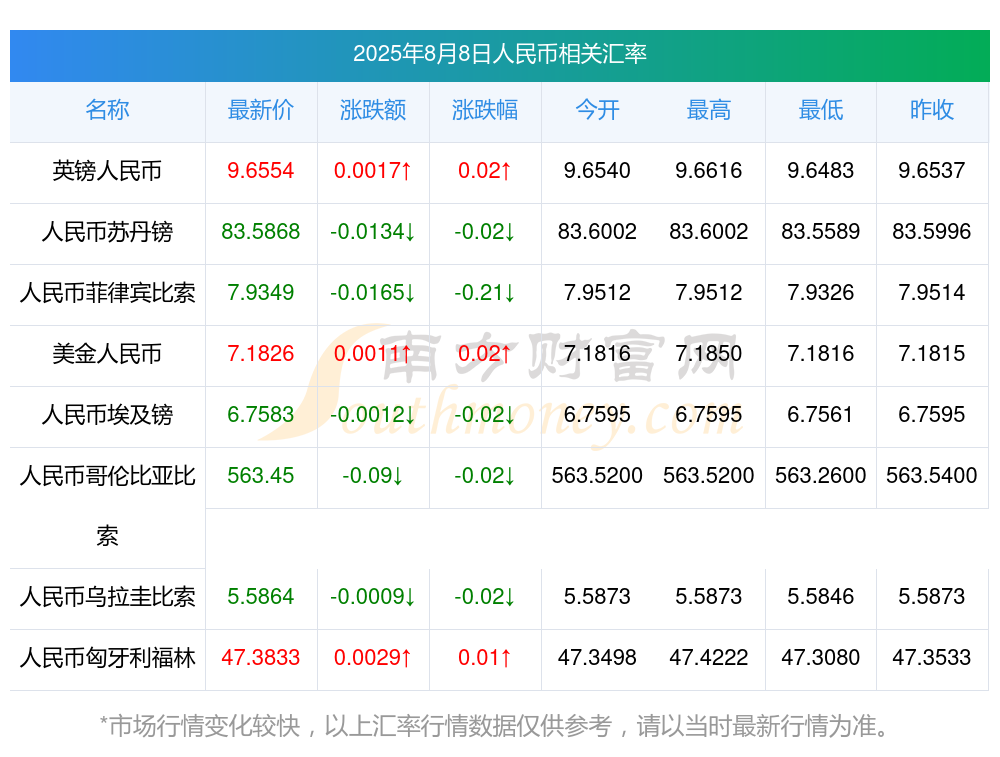Click 人民币苏丹镑 change percent -0.02↓
The image size is (1000, 757).
(485, 232)
